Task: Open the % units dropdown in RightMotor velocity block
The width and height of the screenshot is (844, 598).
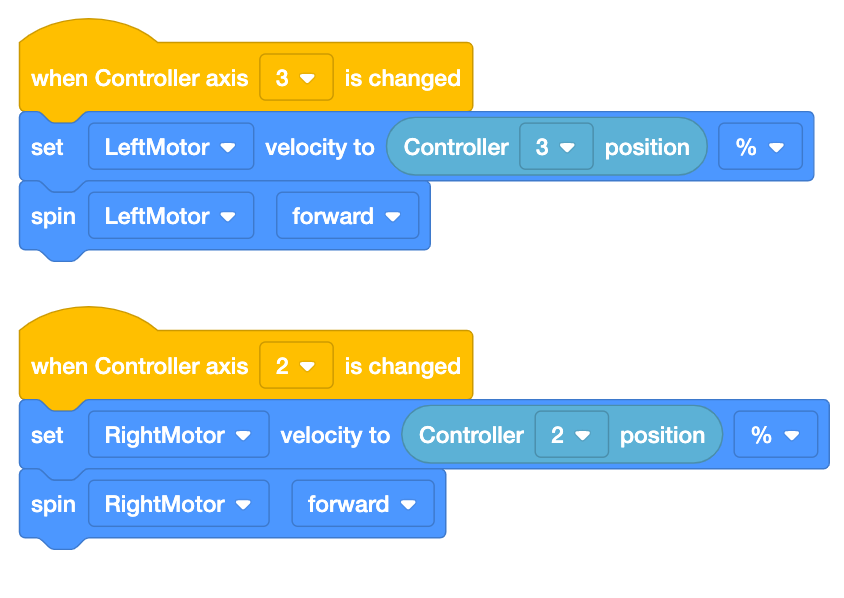Action: click(x=776, y=434)
